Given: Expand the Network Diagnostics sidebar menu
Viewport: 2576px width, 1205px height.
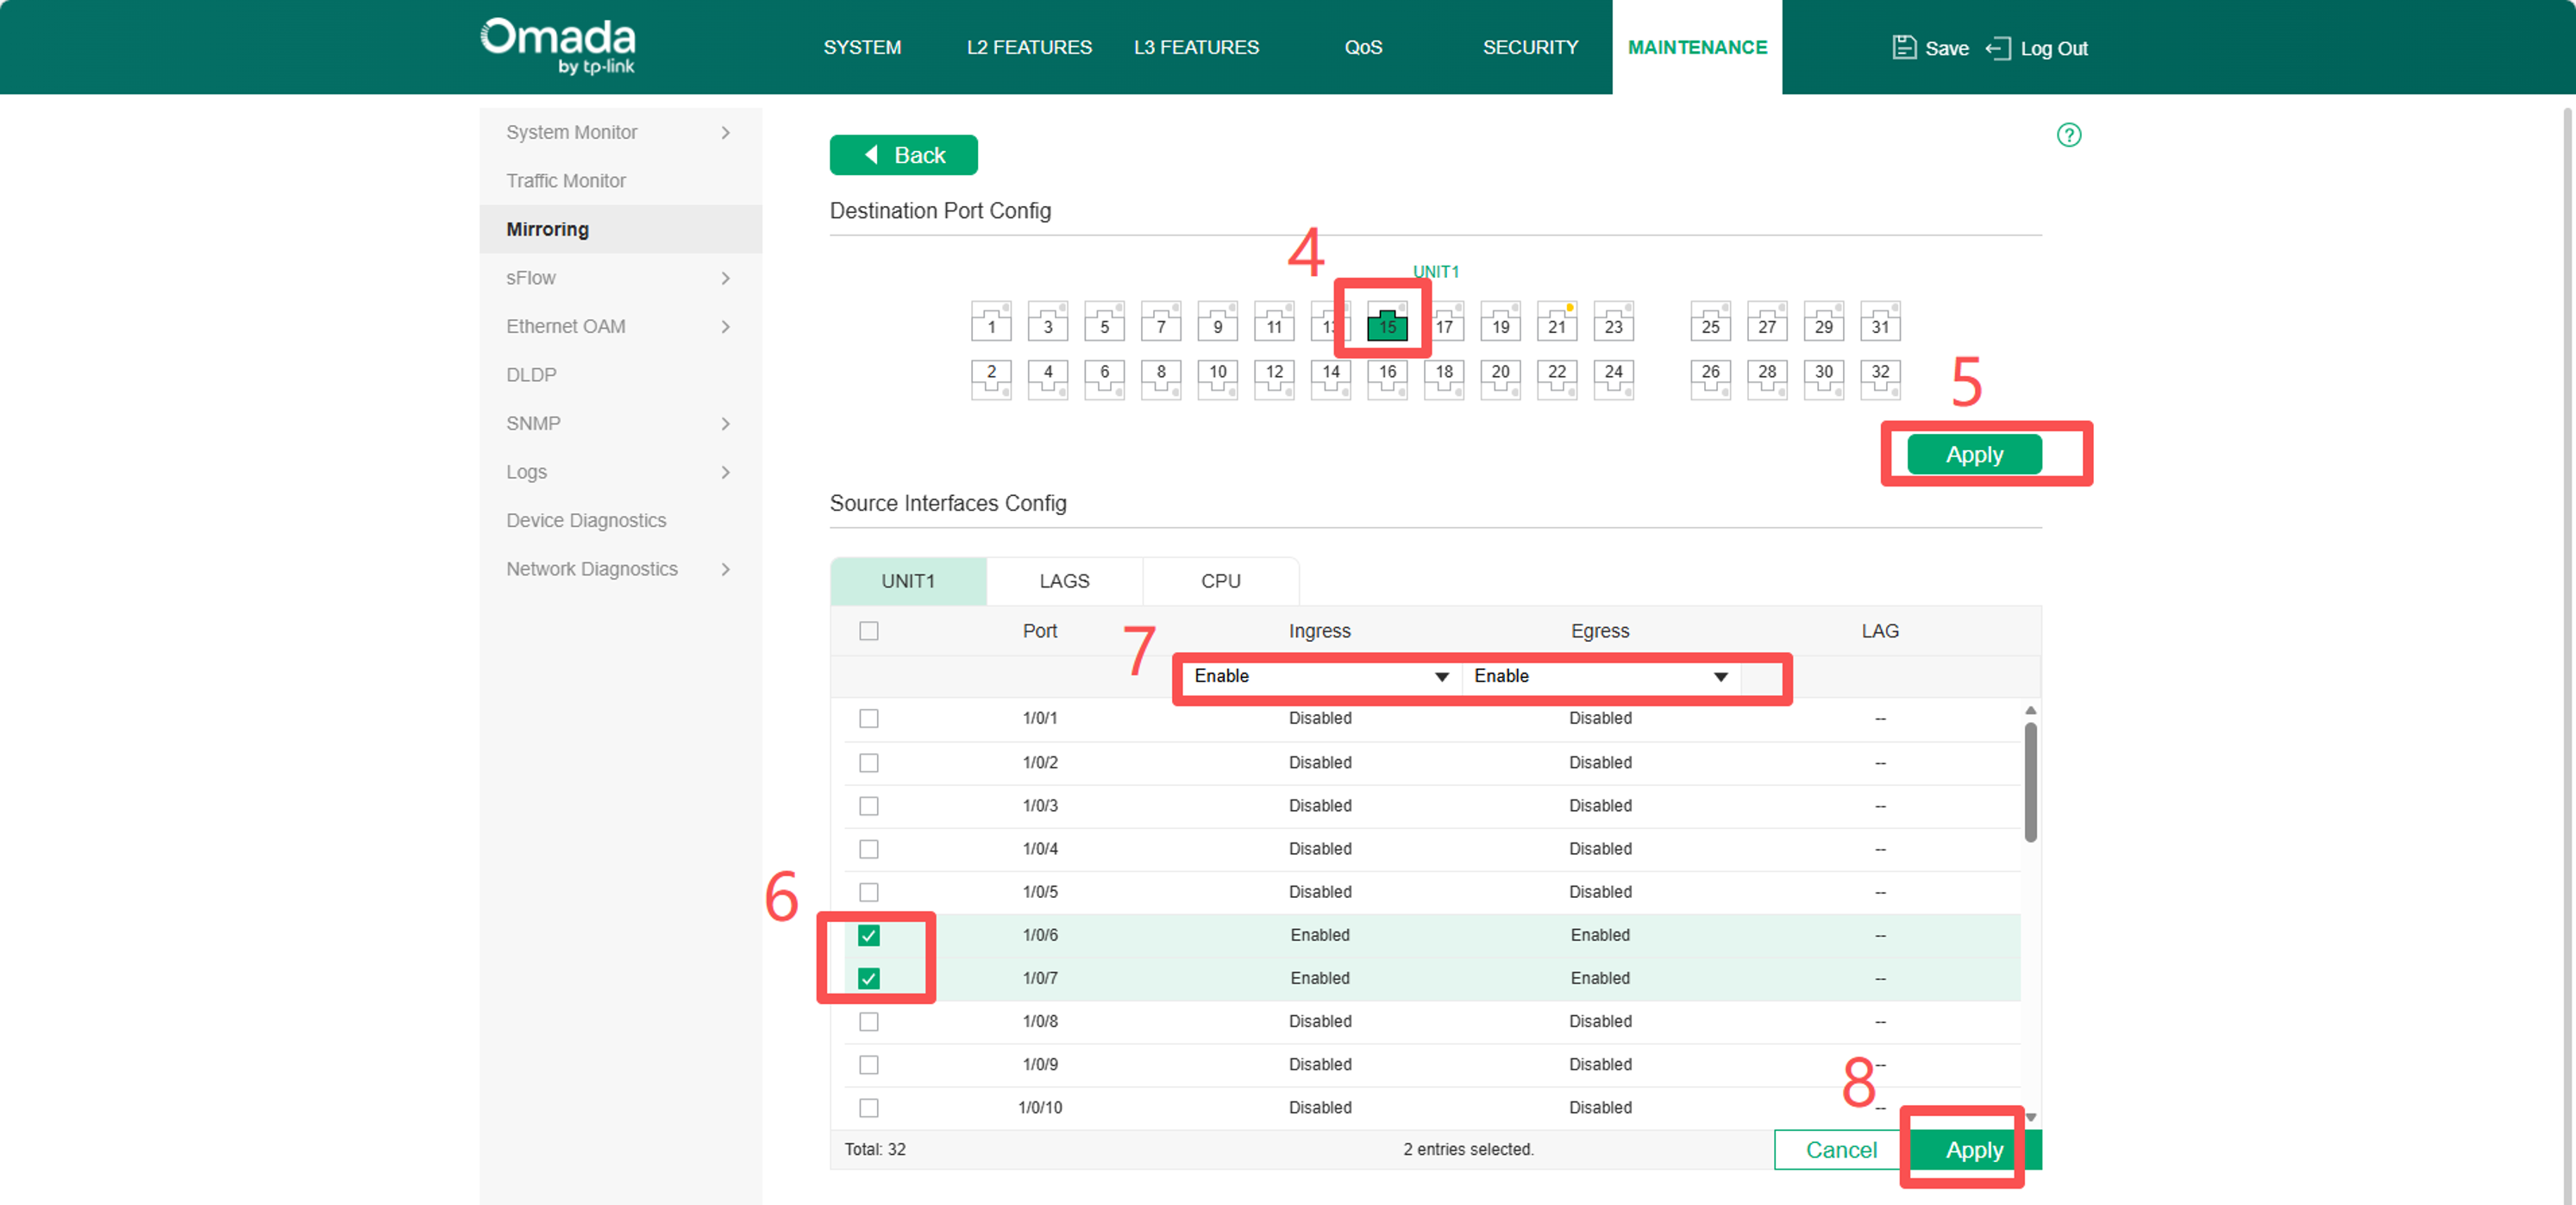Looking at the screenshot, I should pos(620,569).
